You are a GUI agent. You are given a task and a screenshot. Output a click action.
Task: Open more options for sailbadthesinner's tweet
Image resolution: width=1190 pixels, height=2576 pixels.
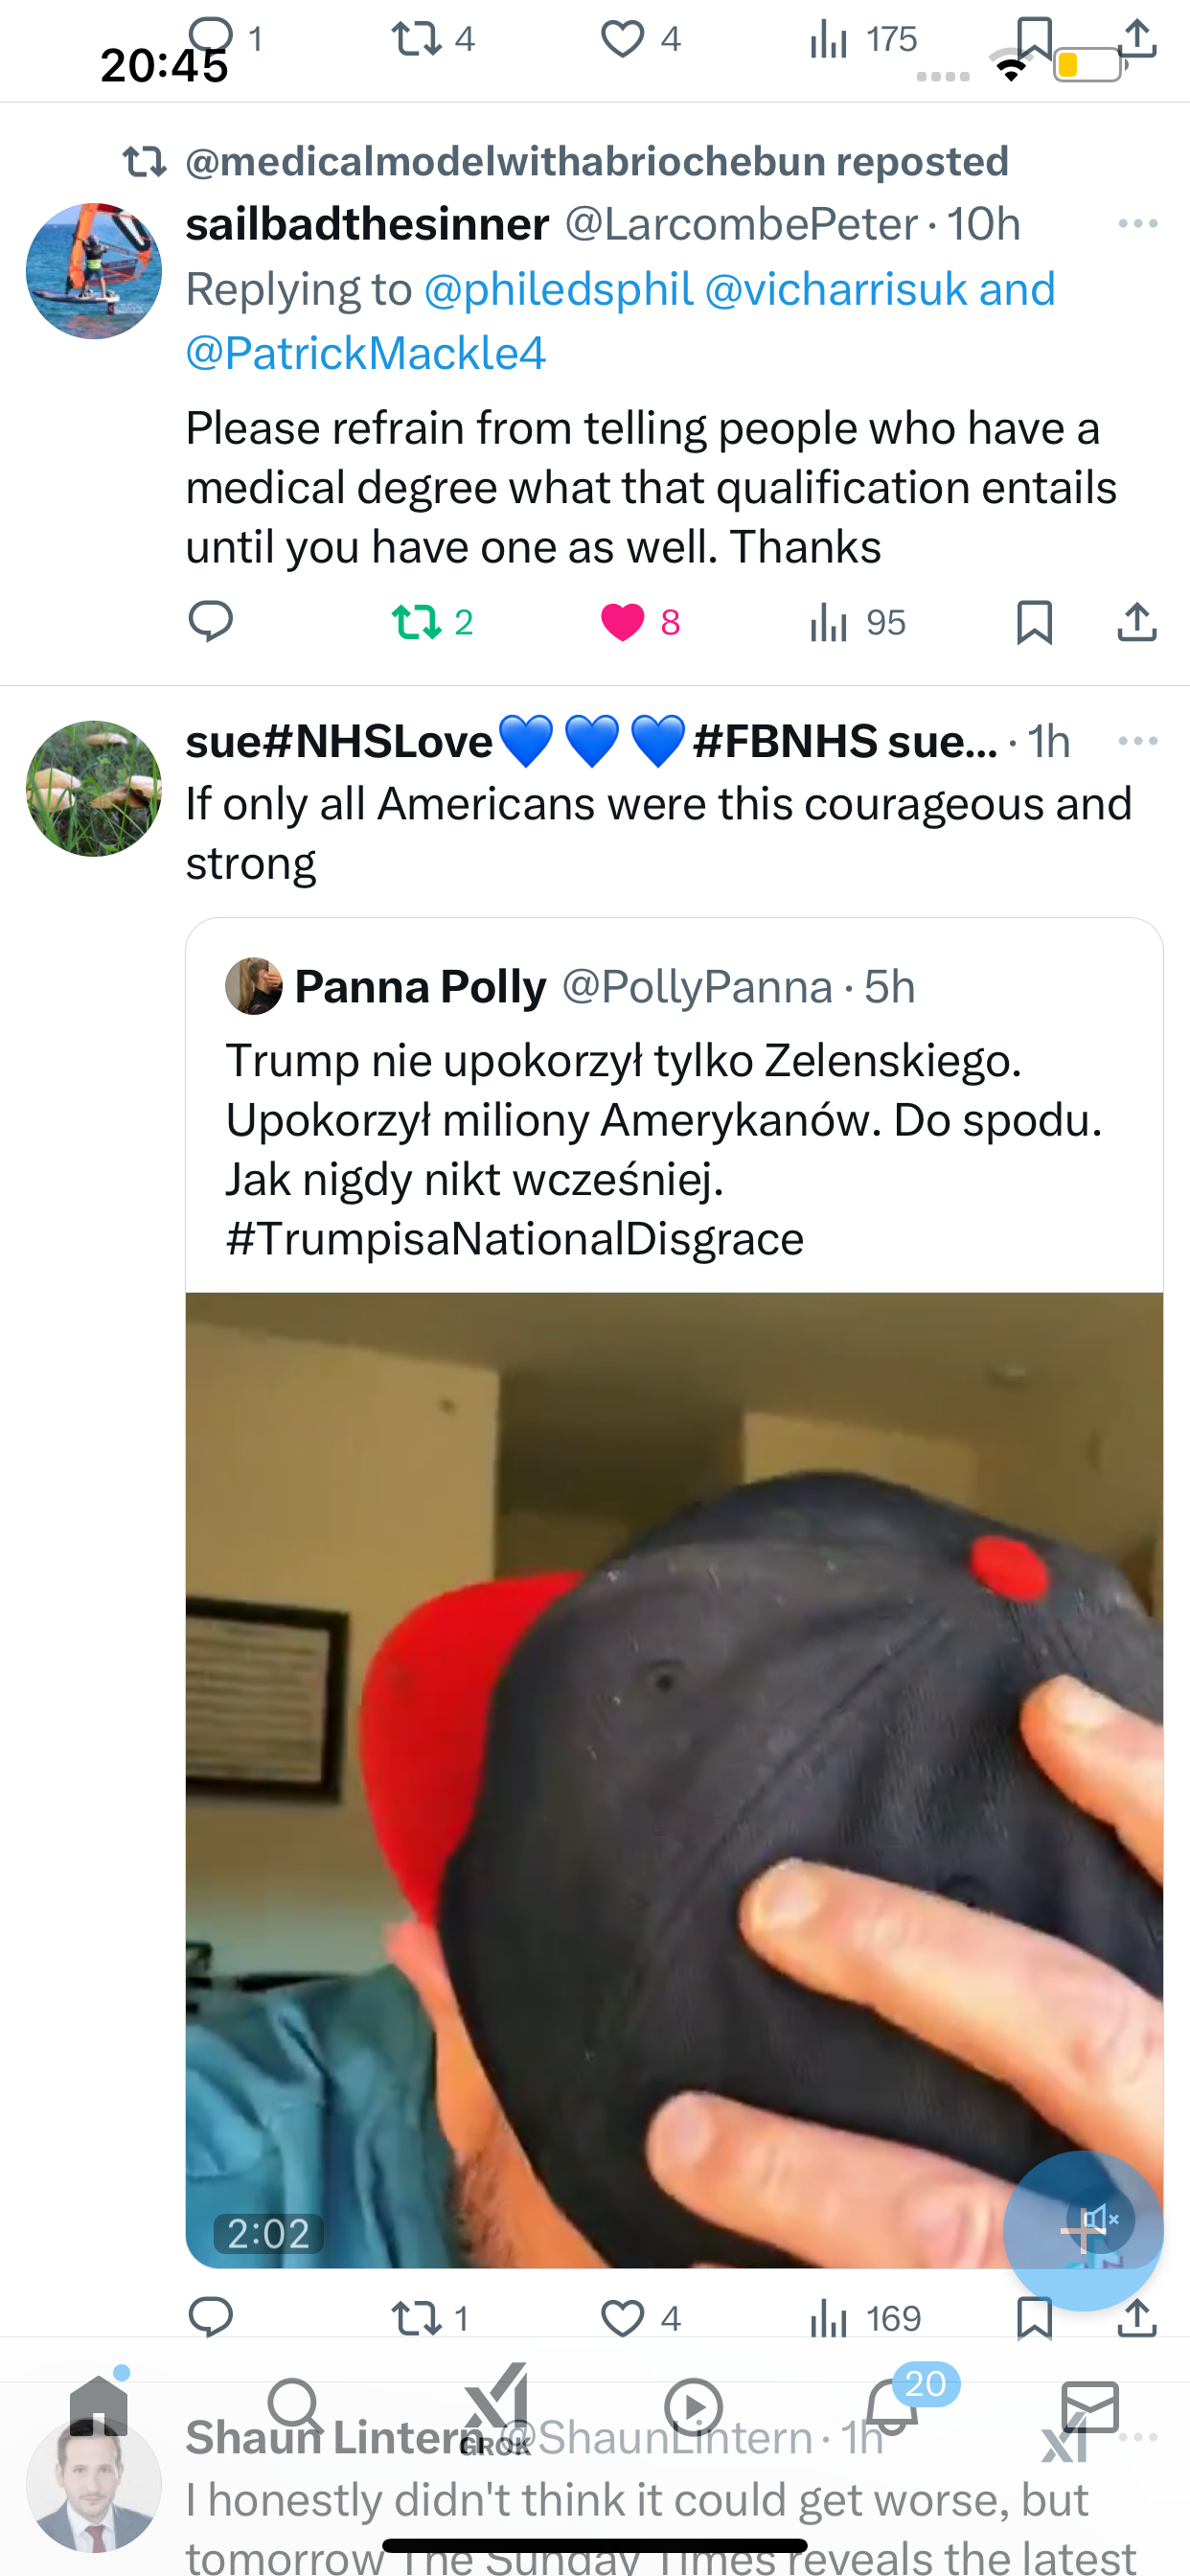tap(1138, 223)
